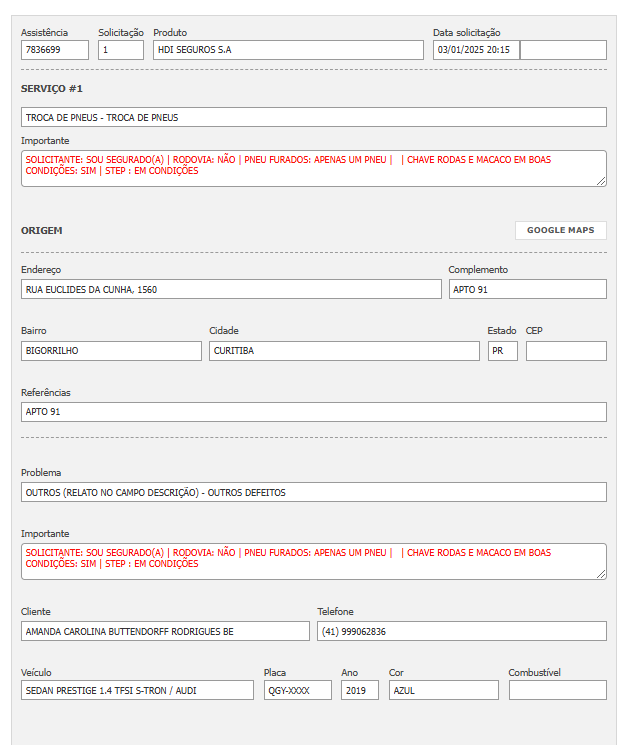
Task: Select the Referências field
Action: (x=313, y=412)
